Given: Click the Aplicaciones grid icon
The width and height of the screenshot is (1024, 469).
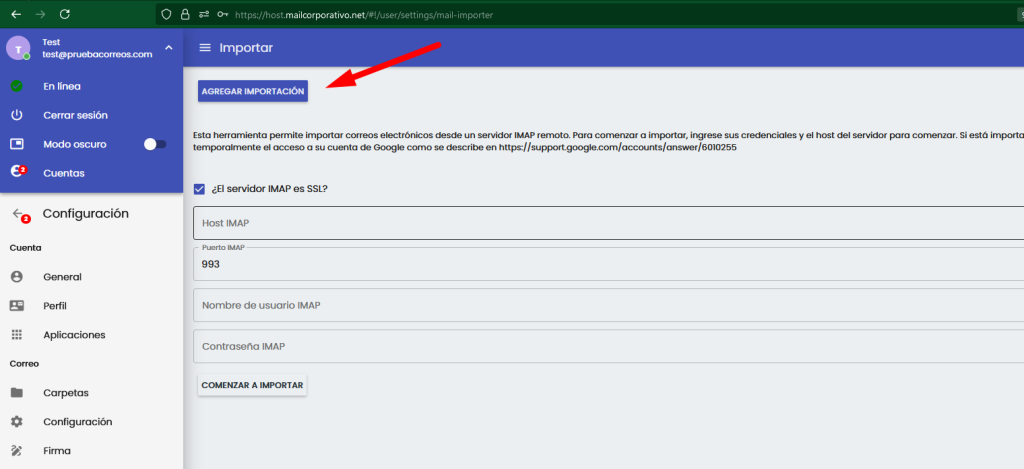Looking at the screenshot, I should pos(17,335).
